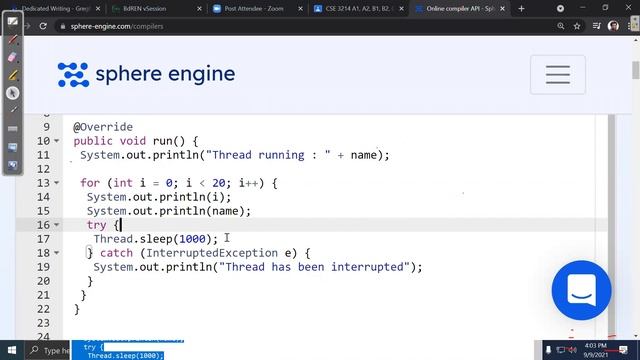
Task: Close the CSE 3214 tab
Action: coord(402,9)
